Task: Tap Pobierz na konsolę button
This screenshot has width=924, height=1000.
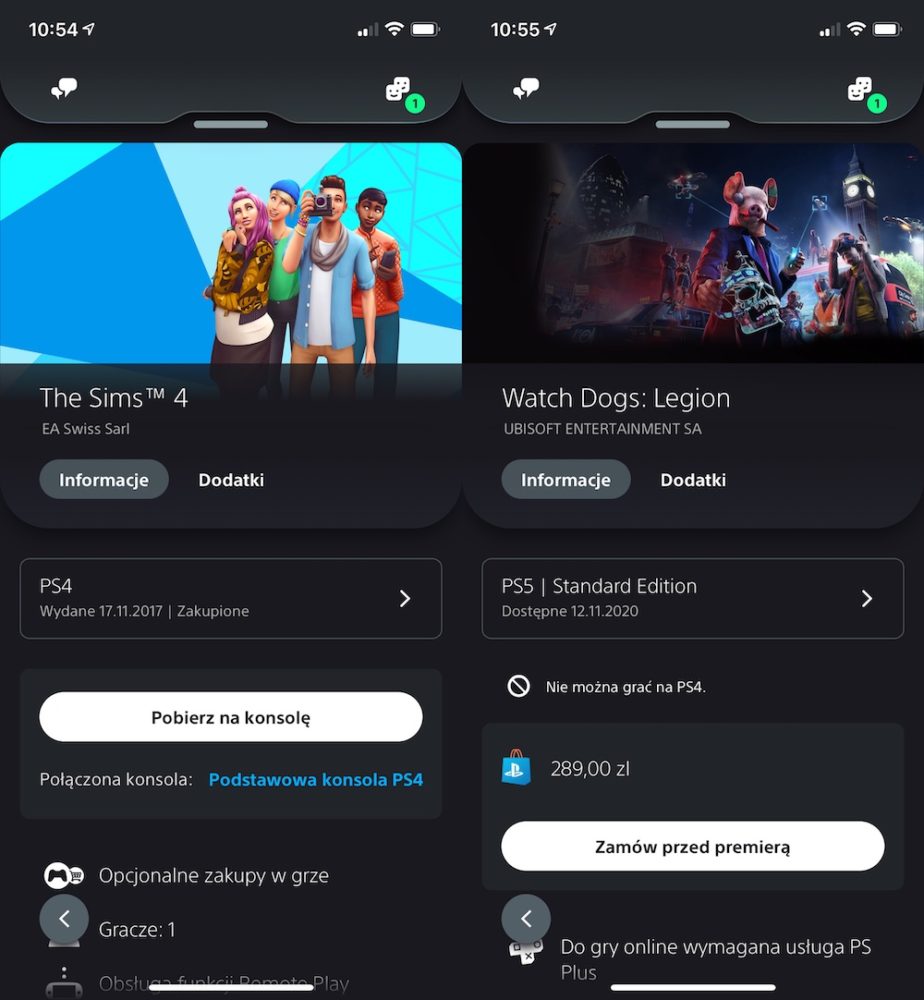Action: (231, 717)
